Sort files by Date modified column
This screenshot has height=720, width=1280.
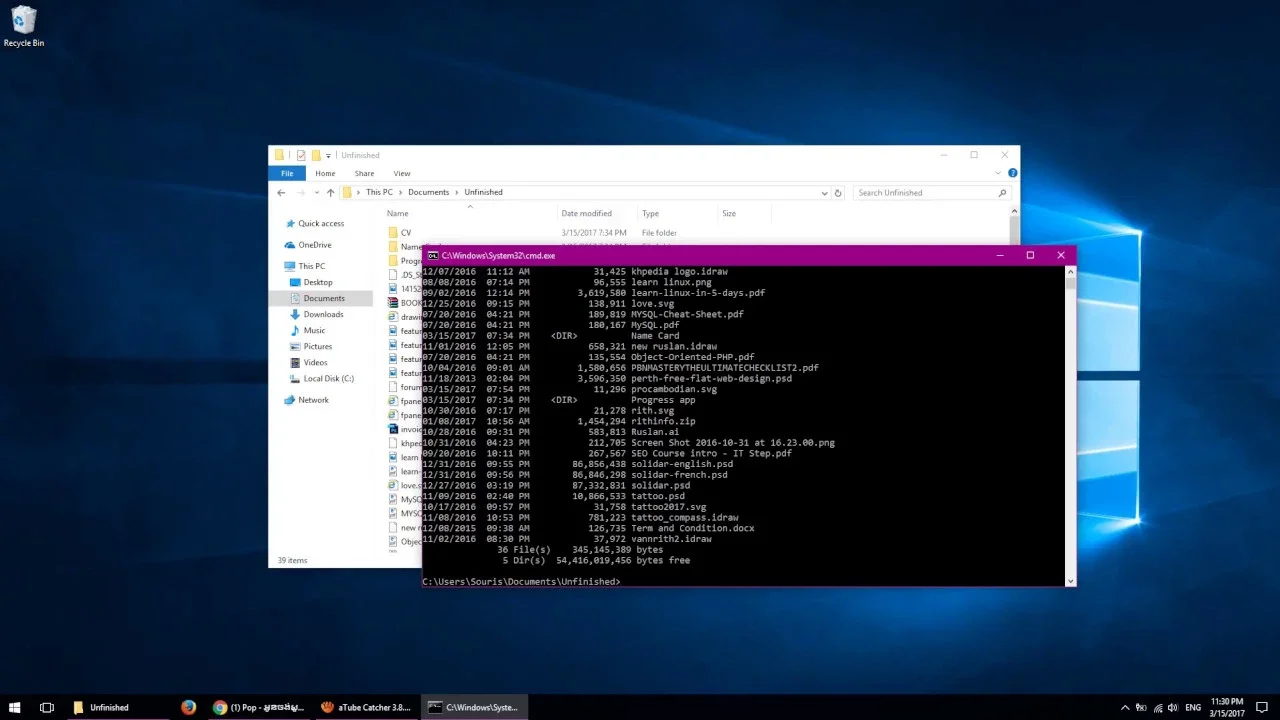(586, 213)
